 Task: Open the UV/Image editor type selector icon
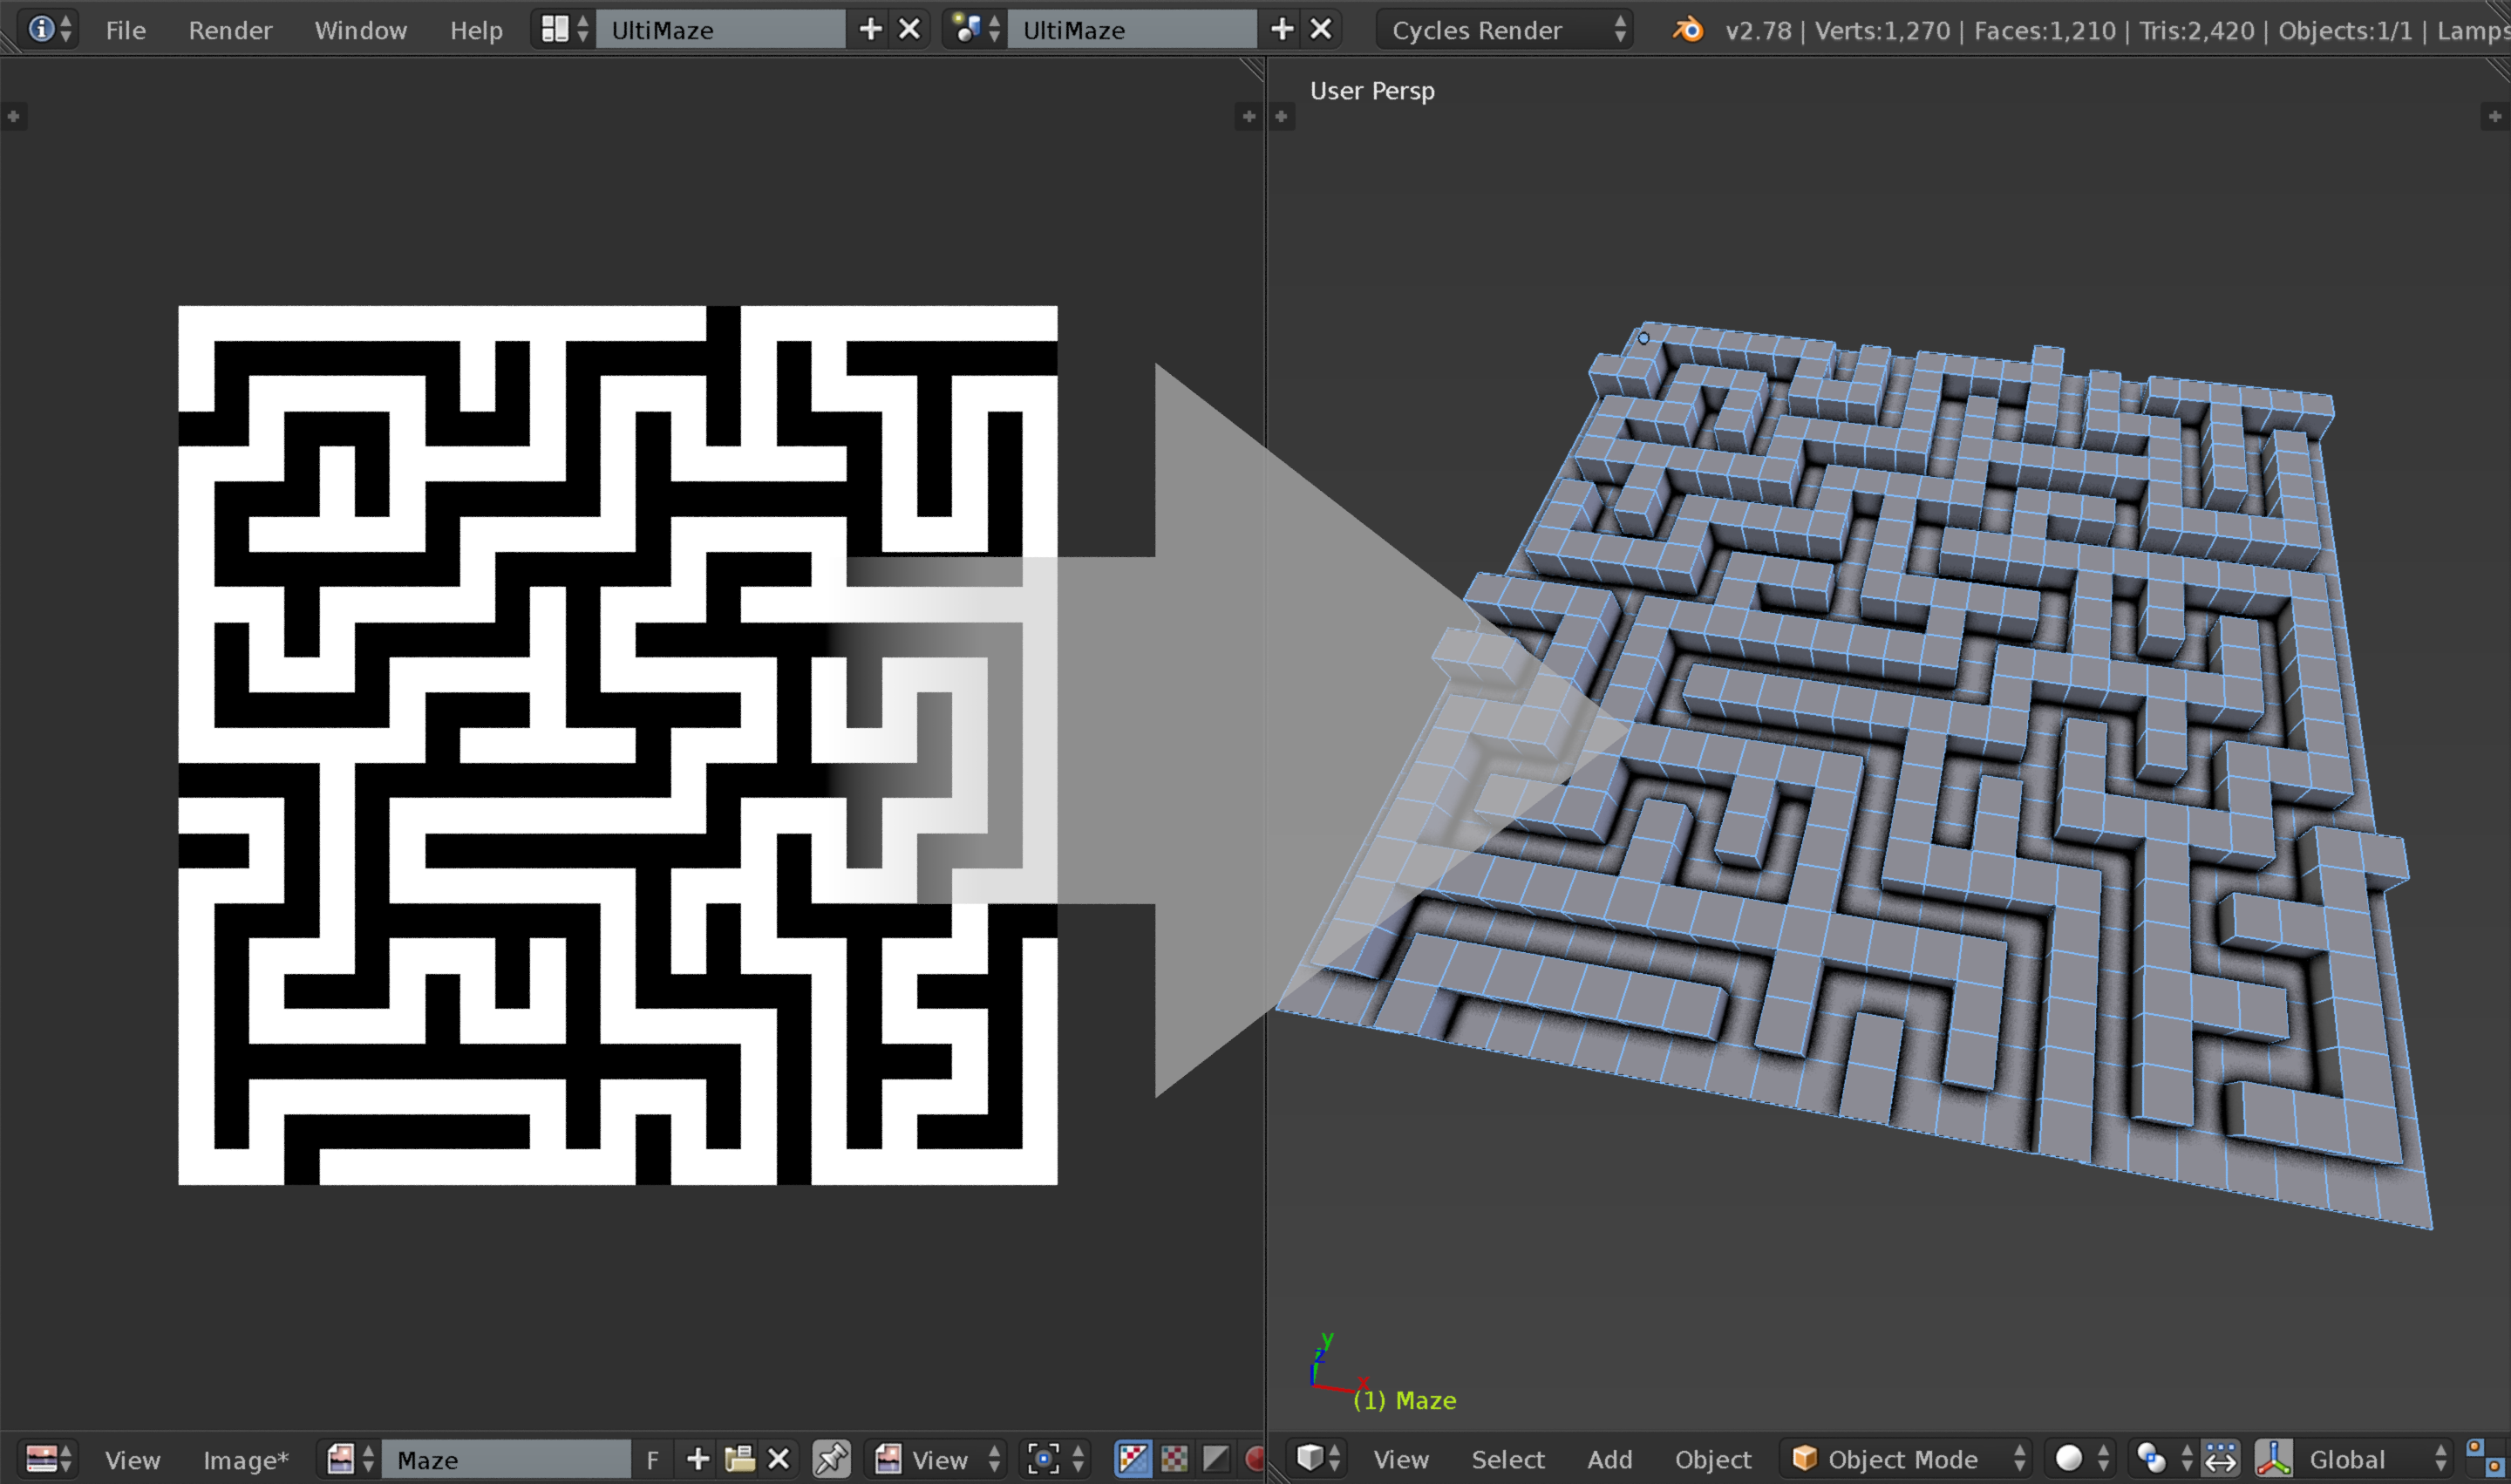click(x=44, y=1458)
